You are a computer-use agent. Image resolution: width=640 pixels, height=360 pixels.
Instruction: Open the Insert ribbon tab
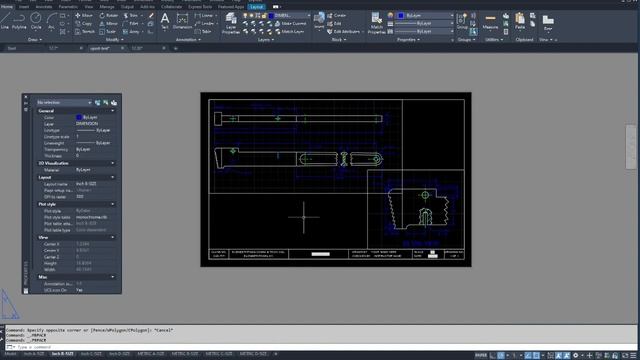[24, 7]
